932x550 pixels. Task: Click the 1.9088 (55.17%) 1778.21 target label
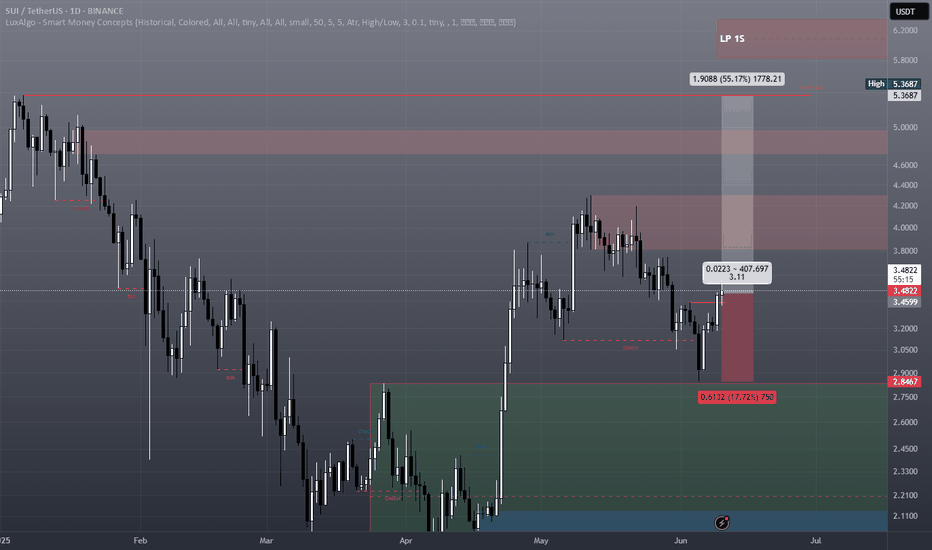(x=737, y=79)
